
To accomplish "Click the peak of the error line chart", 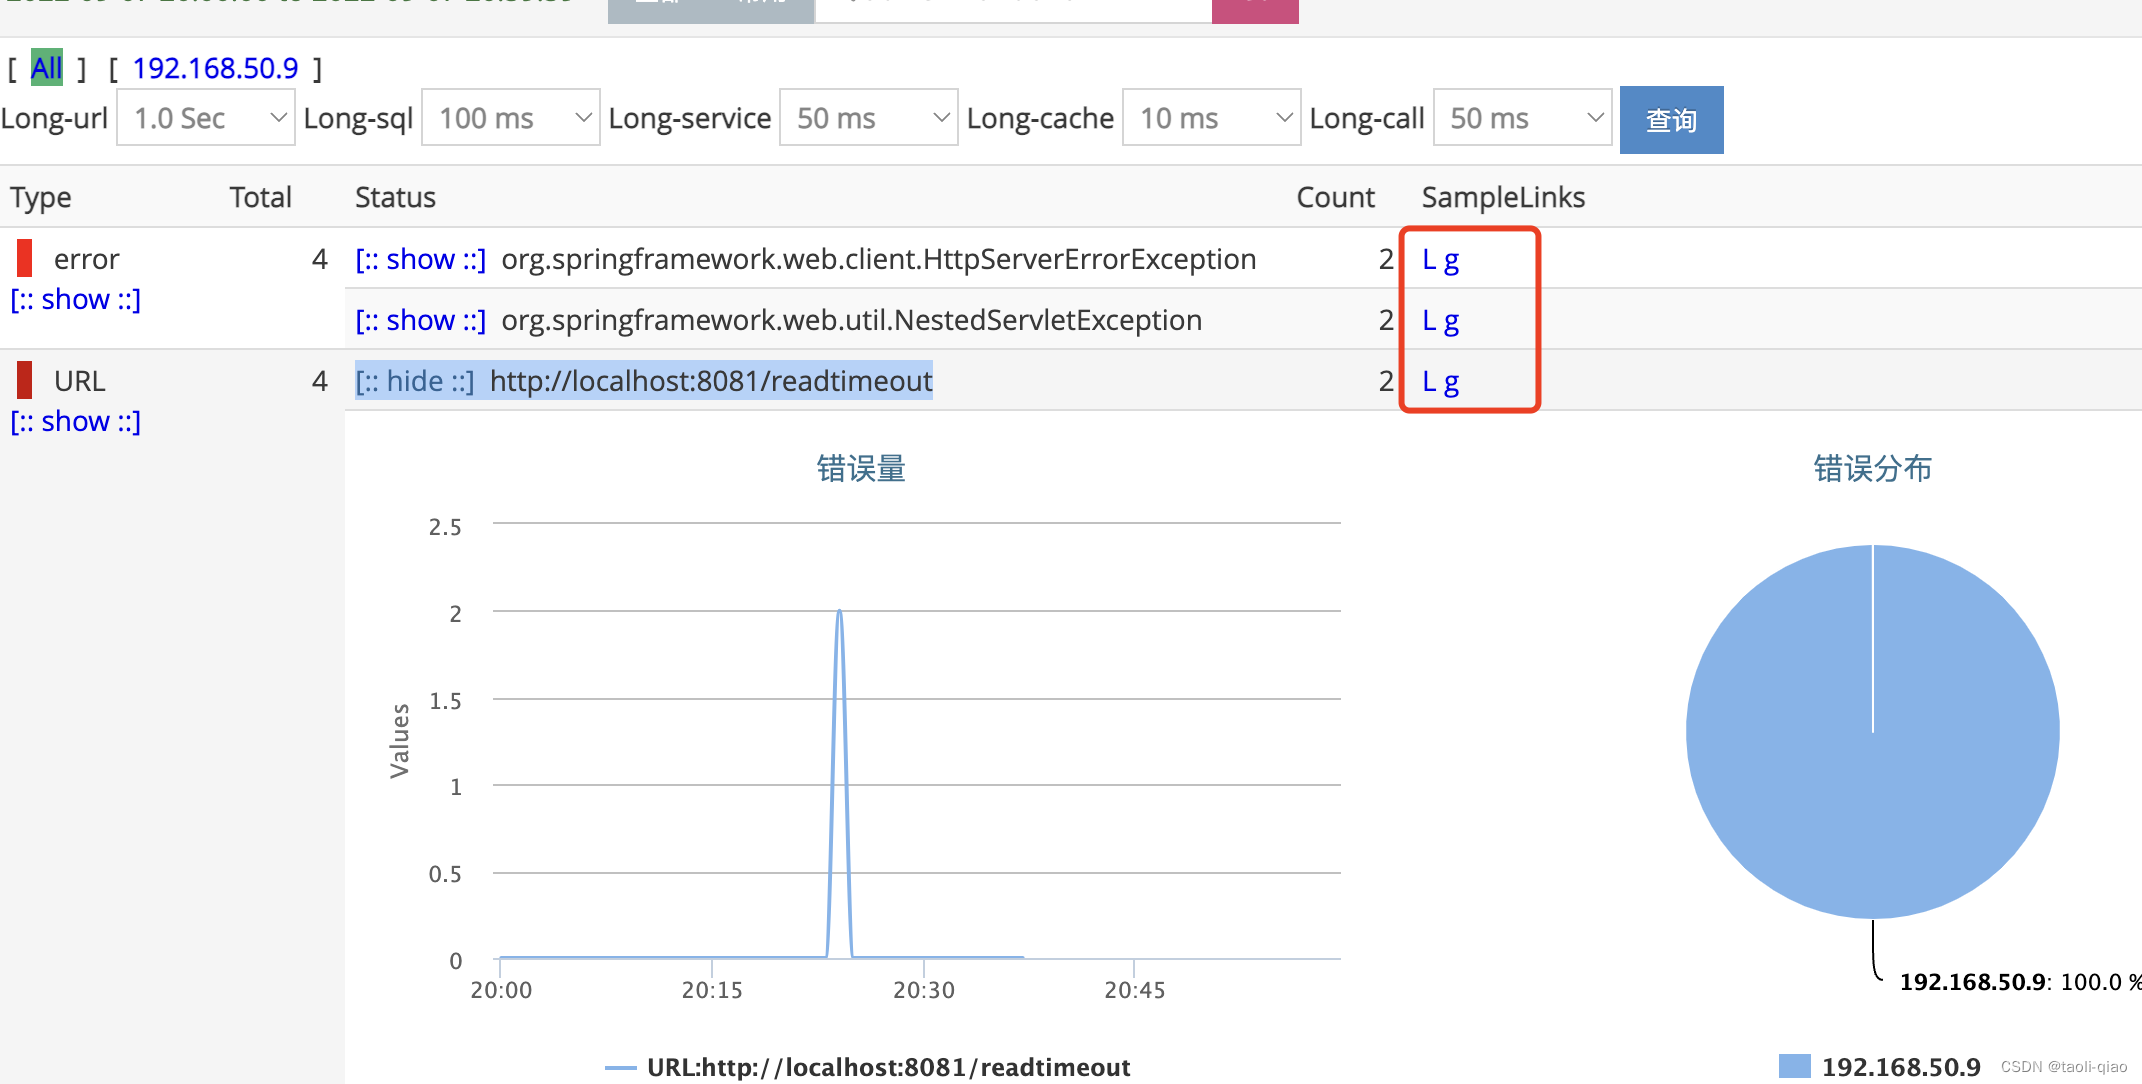I will coord(839,611).
